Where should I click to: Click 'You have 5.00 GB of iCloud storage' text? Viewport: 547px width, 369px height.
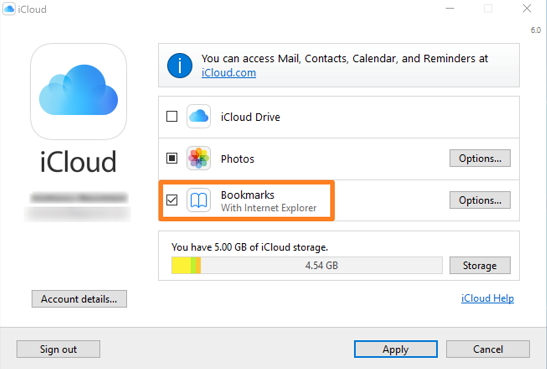(250, 247)
